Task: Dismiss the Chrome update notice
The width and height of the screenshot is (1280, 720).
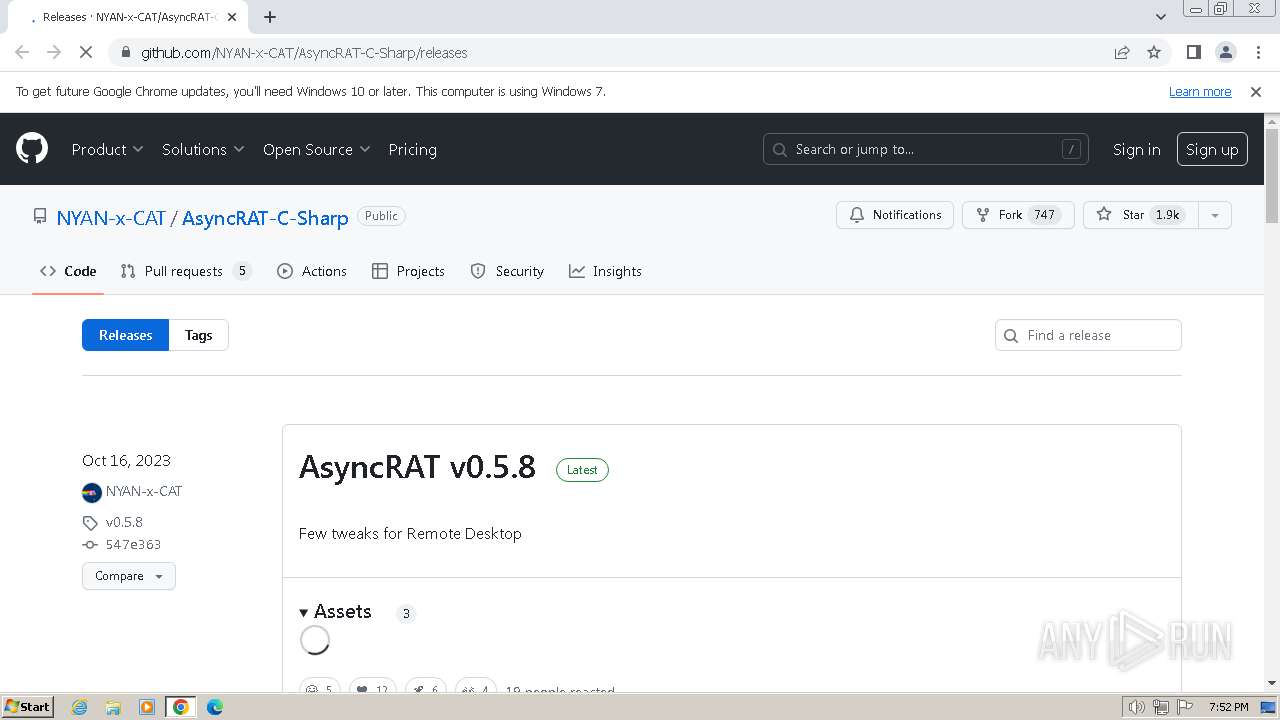Action: click(1256, 91)
